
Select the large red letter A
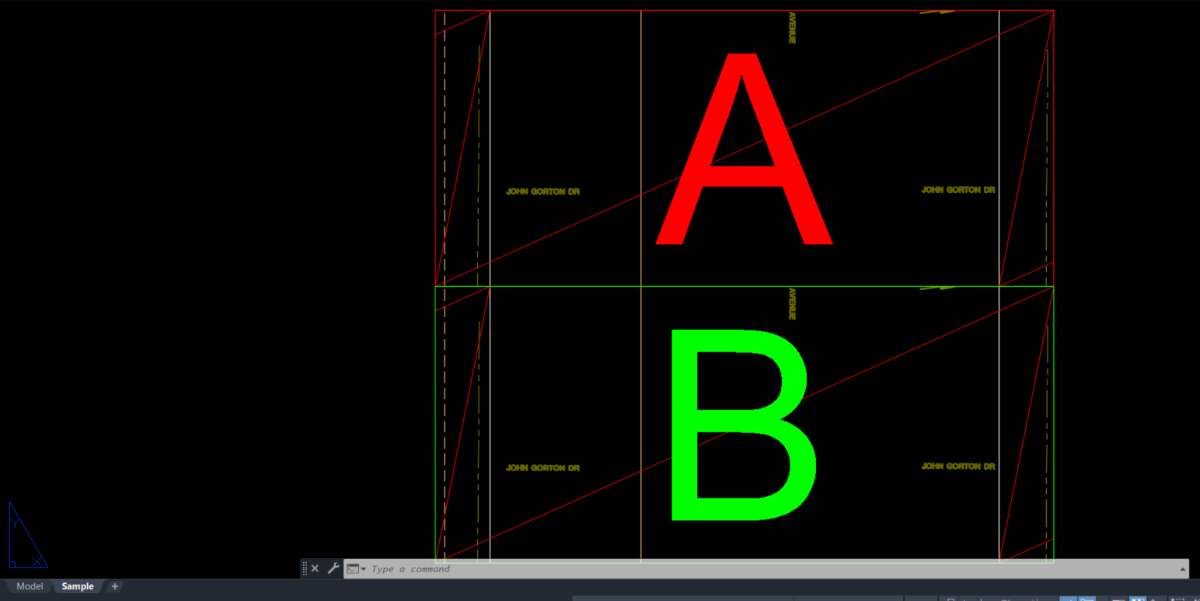pyautogui.click(x=743, y=150)
